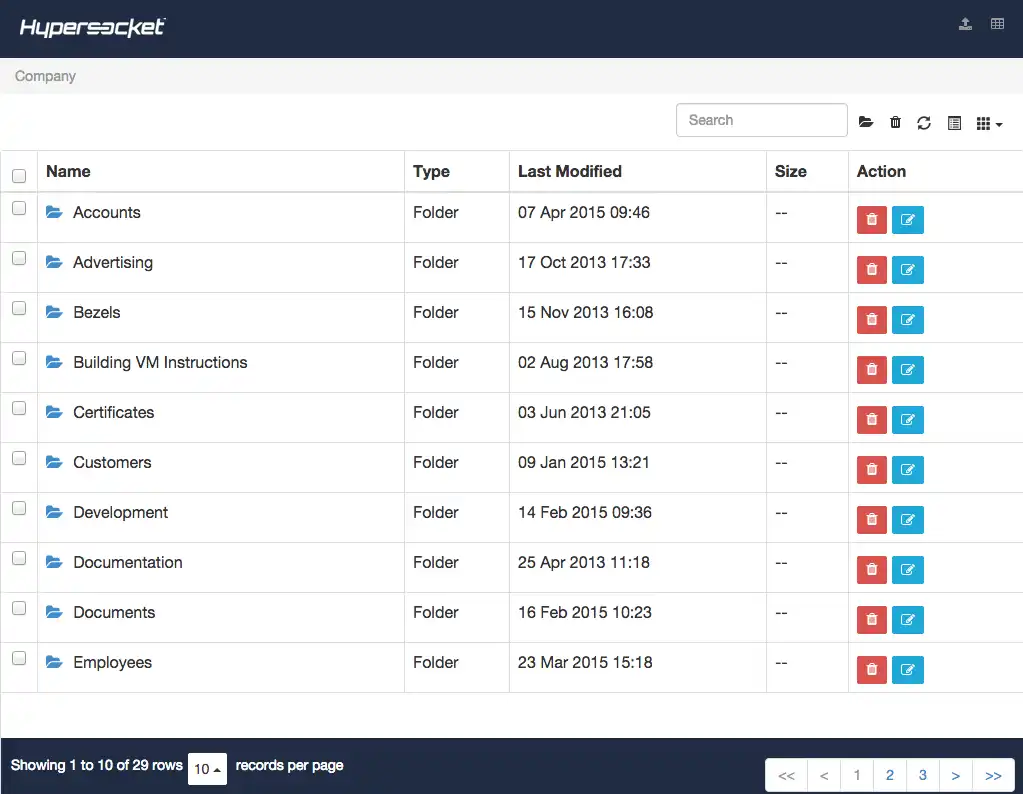Delete the Development folder
This screenshot has width=1023, height=794.
click(872, 519)
